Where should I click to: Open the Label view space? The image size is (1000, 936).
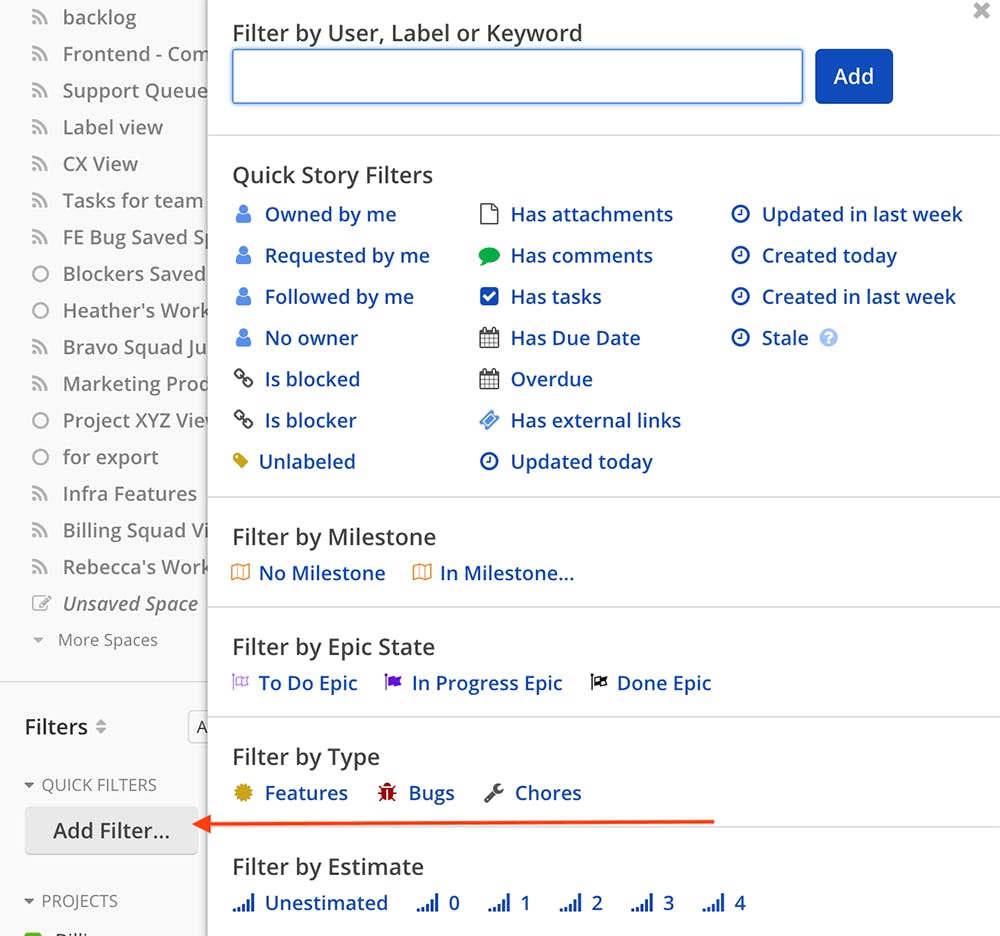pos(113,128)
